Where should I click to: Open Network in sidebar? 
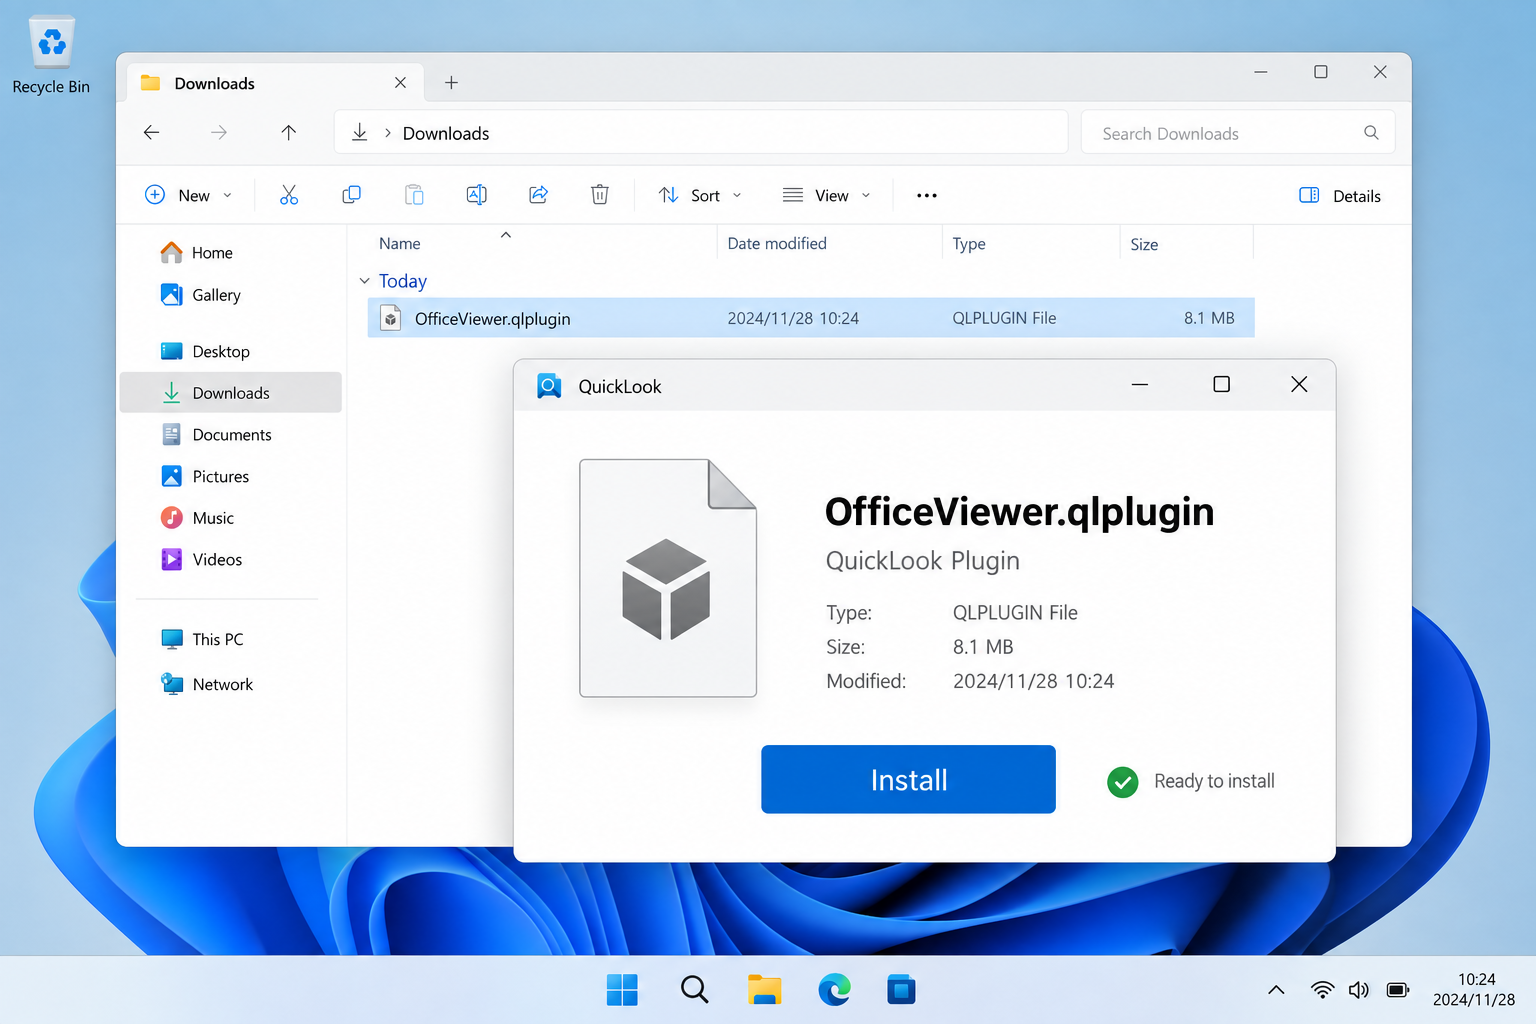(208, 684)
